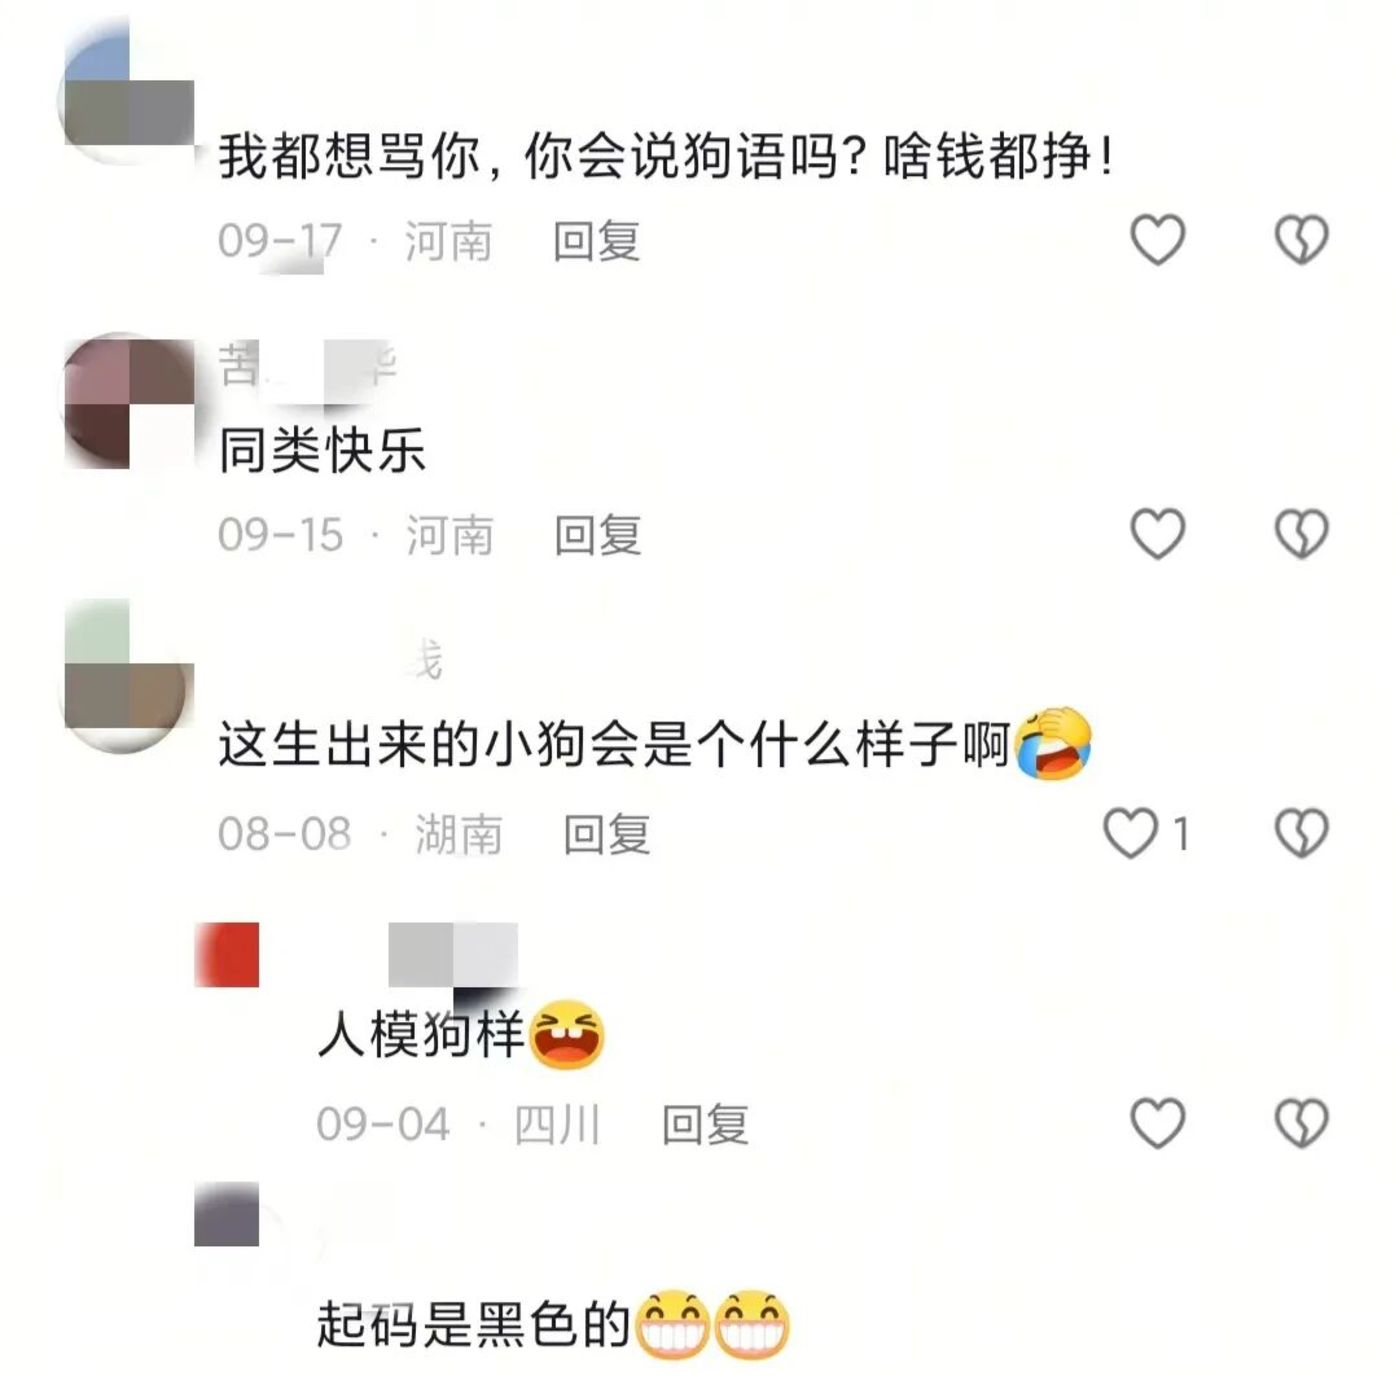Like the 人模狗样 reply

(x=1157, y=1123)
